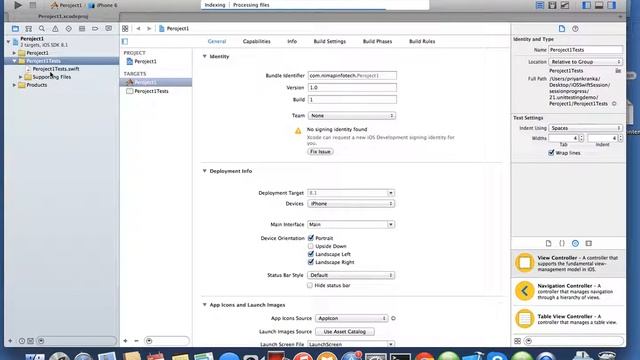Remove selected target with minus button
The width and height of the screenshot is (640, 360).
coord(136,341)
